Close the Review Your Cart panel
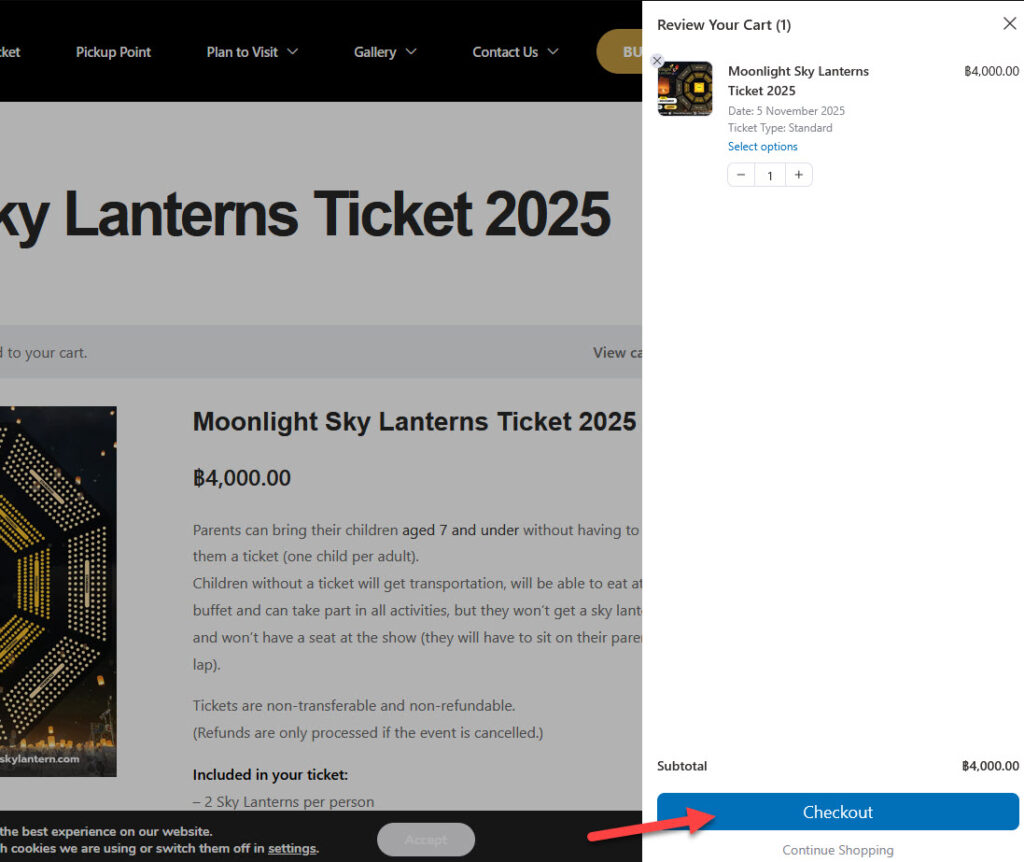1024x862 pixels. [x=1009, y=24]
